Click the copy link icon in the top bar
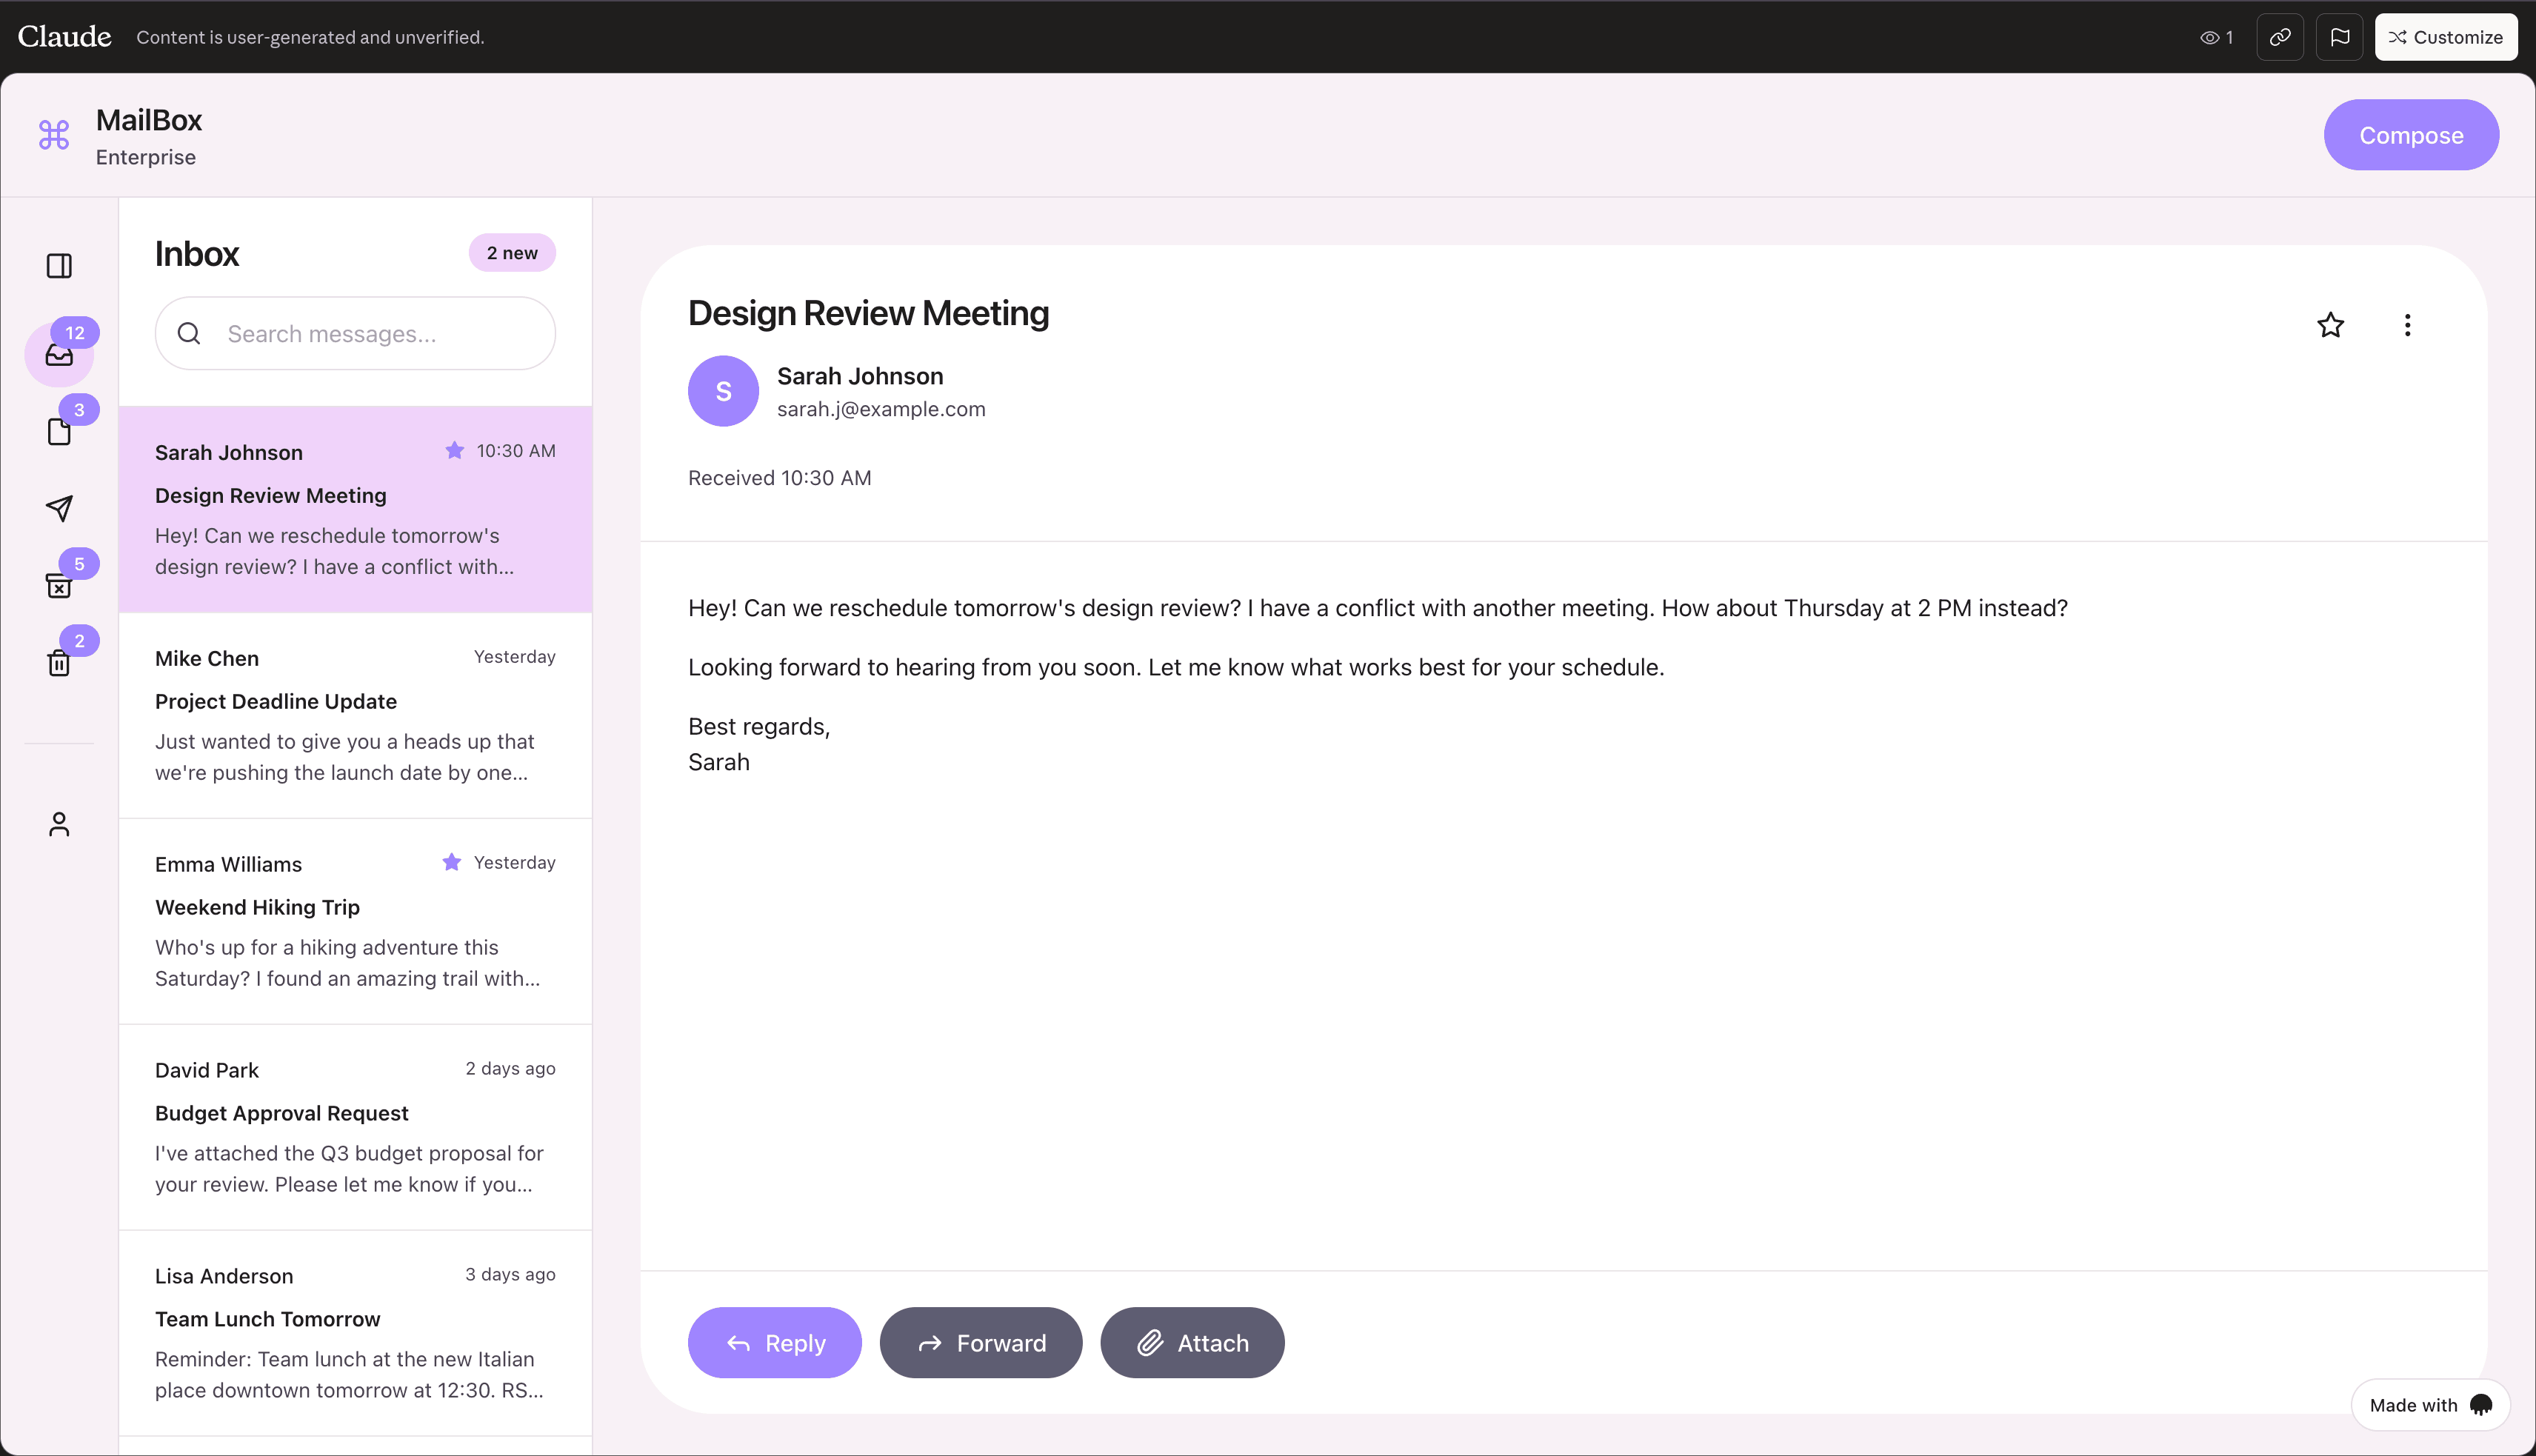 pos(2279,37)
